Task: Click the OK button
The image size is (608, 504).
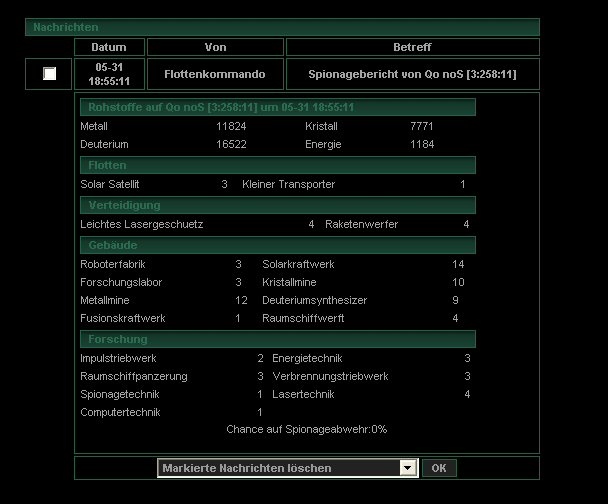Action: point(439,468)
